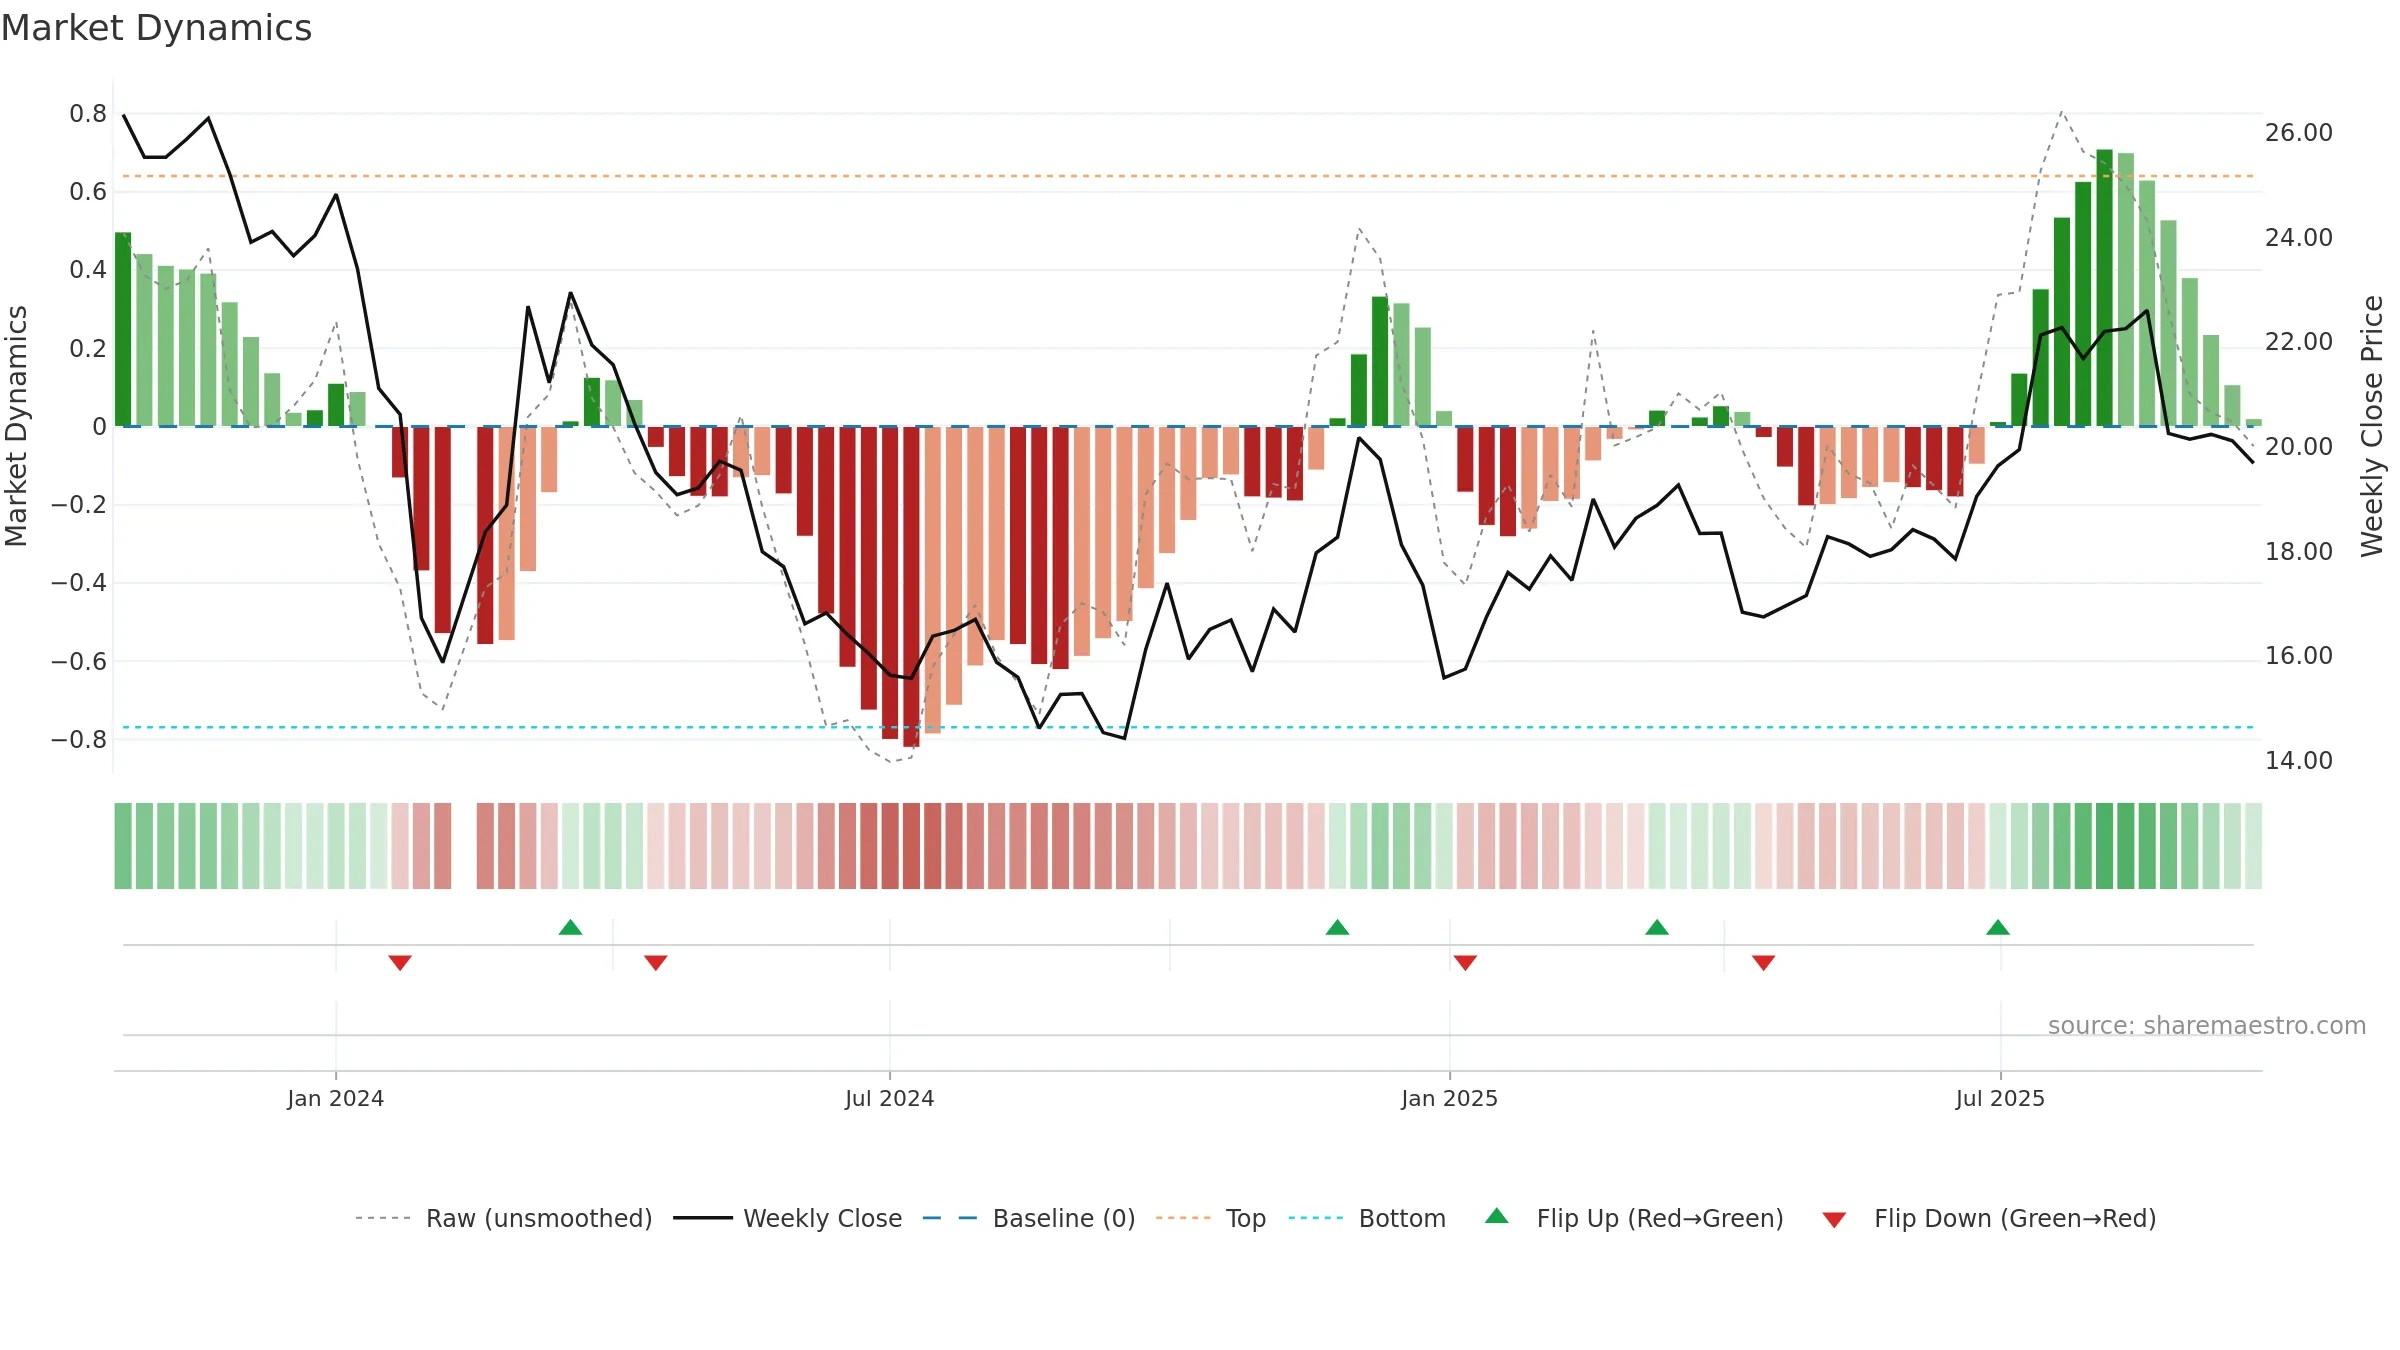Click the red Flip Down triangle icon in legend

pyautogui.click(x=1834, y=1220)
